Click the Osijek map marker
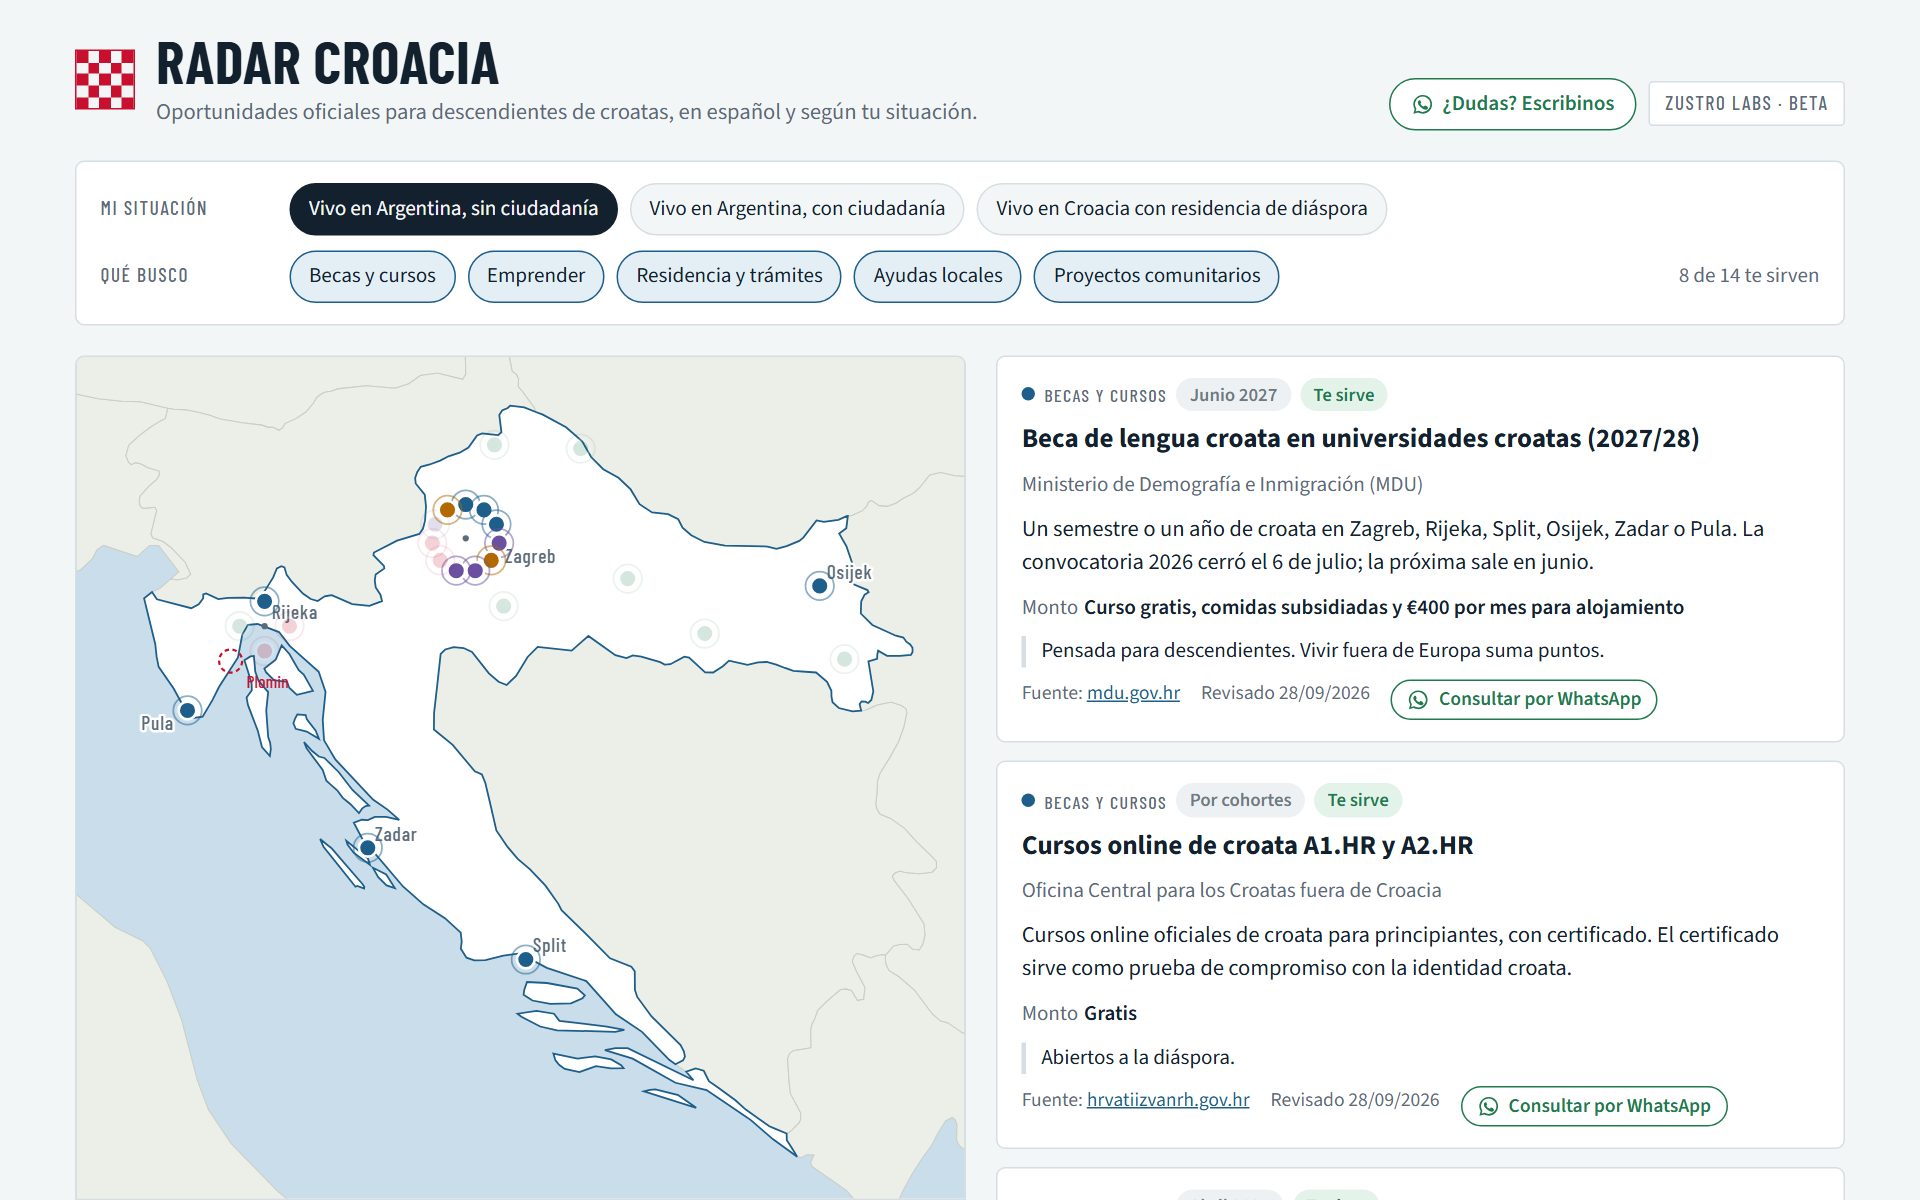Viewport: 1920px width, 1200px height. click(819, 586)
